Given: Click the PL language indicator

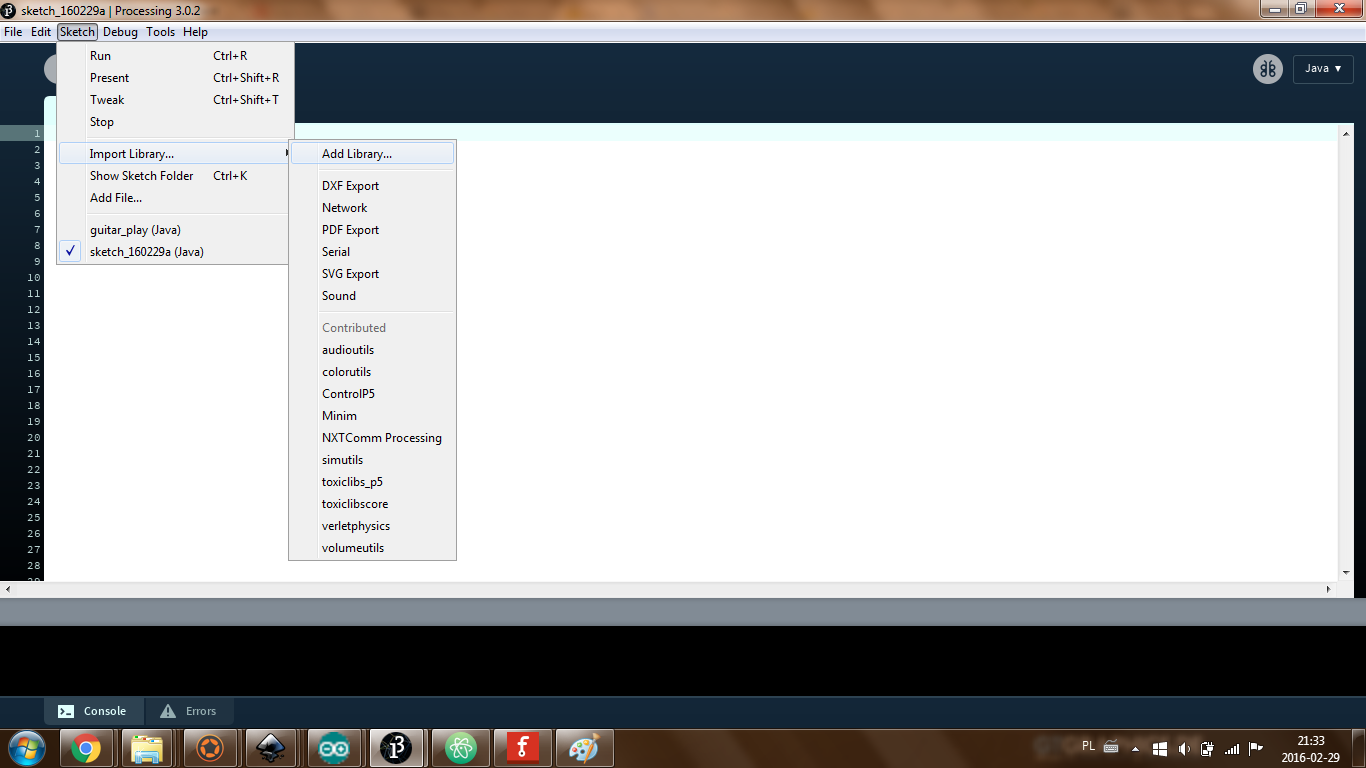Looking at the screenshot, I should click(1089, 746).
